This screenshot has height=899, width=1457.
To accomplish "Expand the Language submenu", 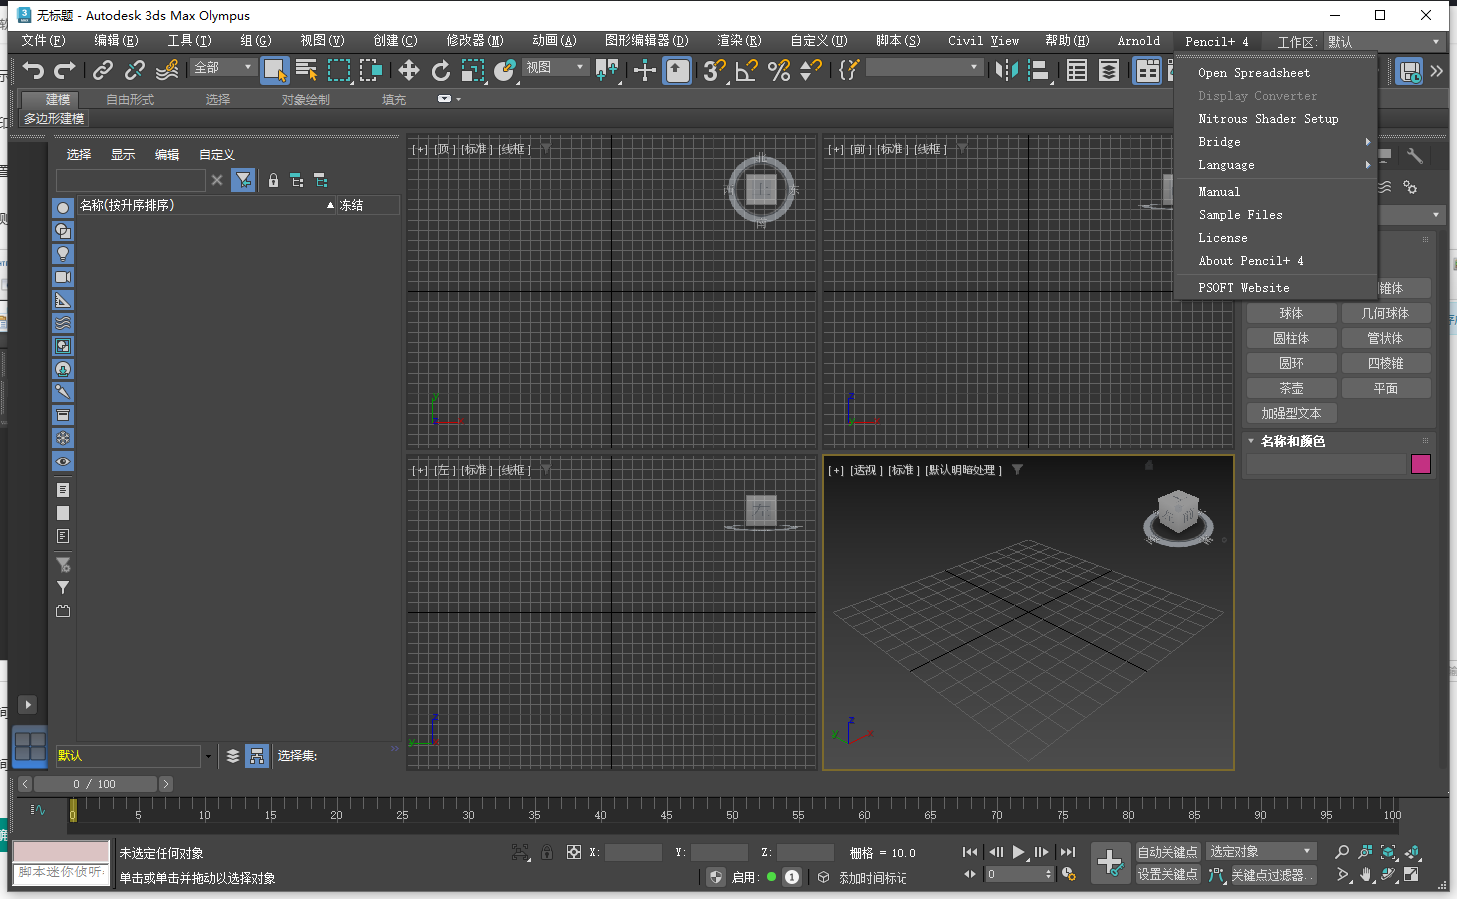I will point(1276,165).
